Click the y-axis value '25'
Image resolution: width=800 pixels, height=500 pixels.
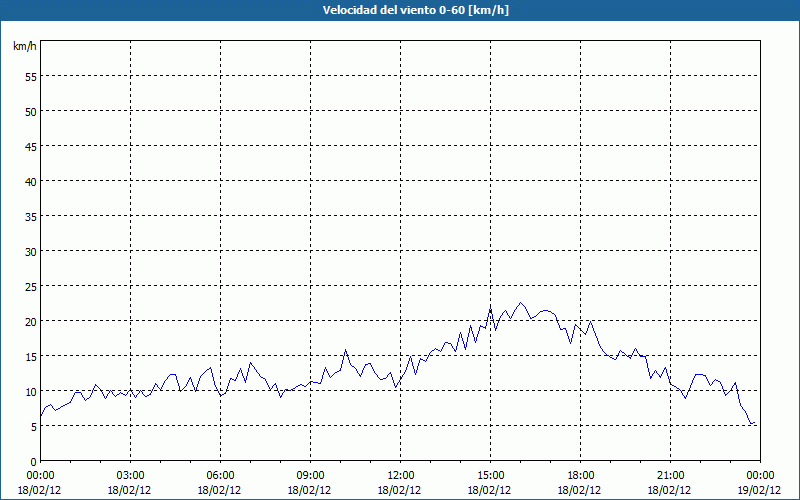31,287
